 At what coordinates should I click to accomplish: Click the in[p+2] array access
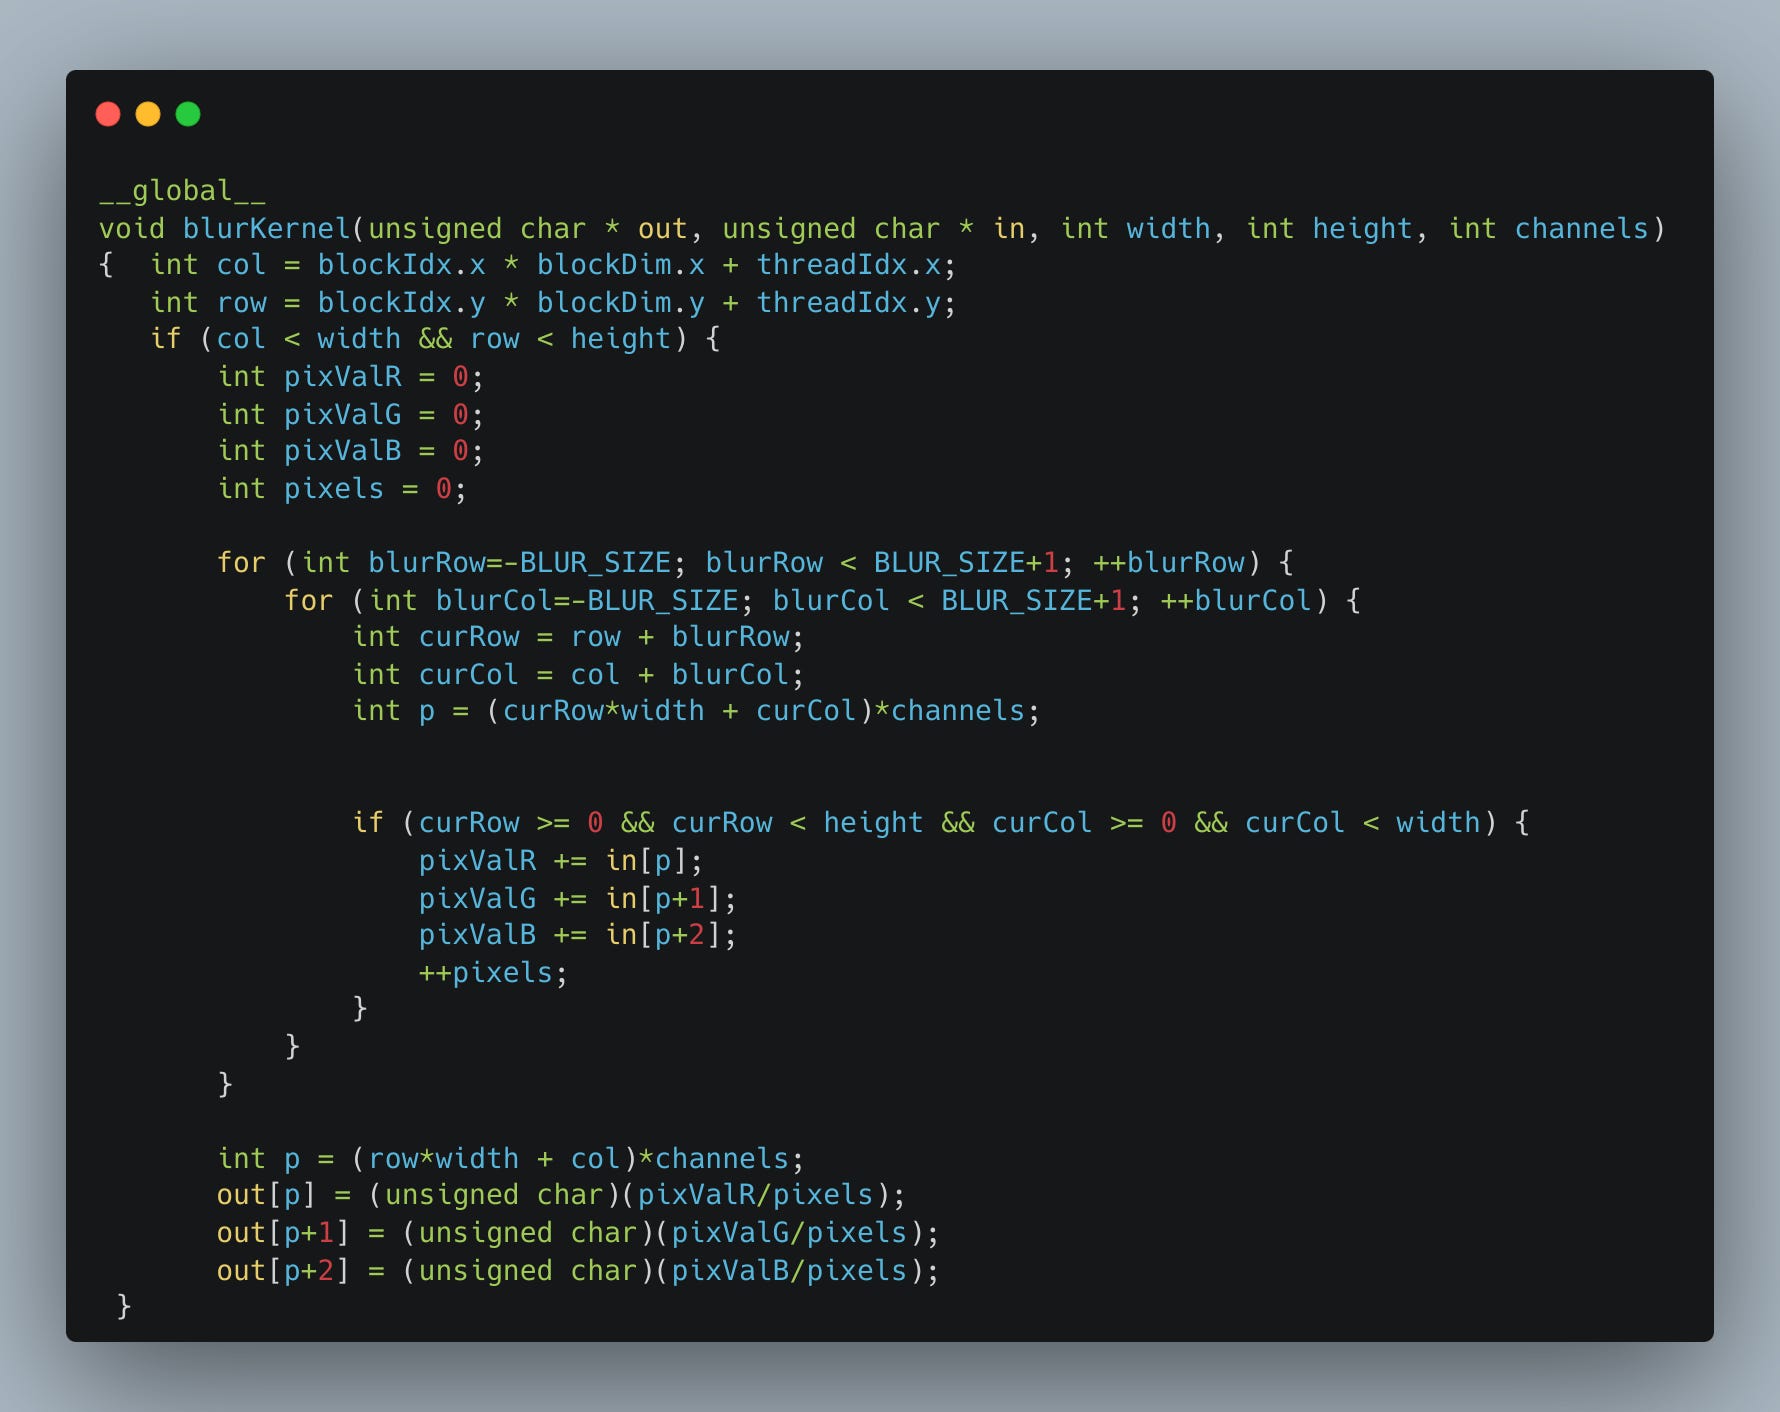pos(665,934)
